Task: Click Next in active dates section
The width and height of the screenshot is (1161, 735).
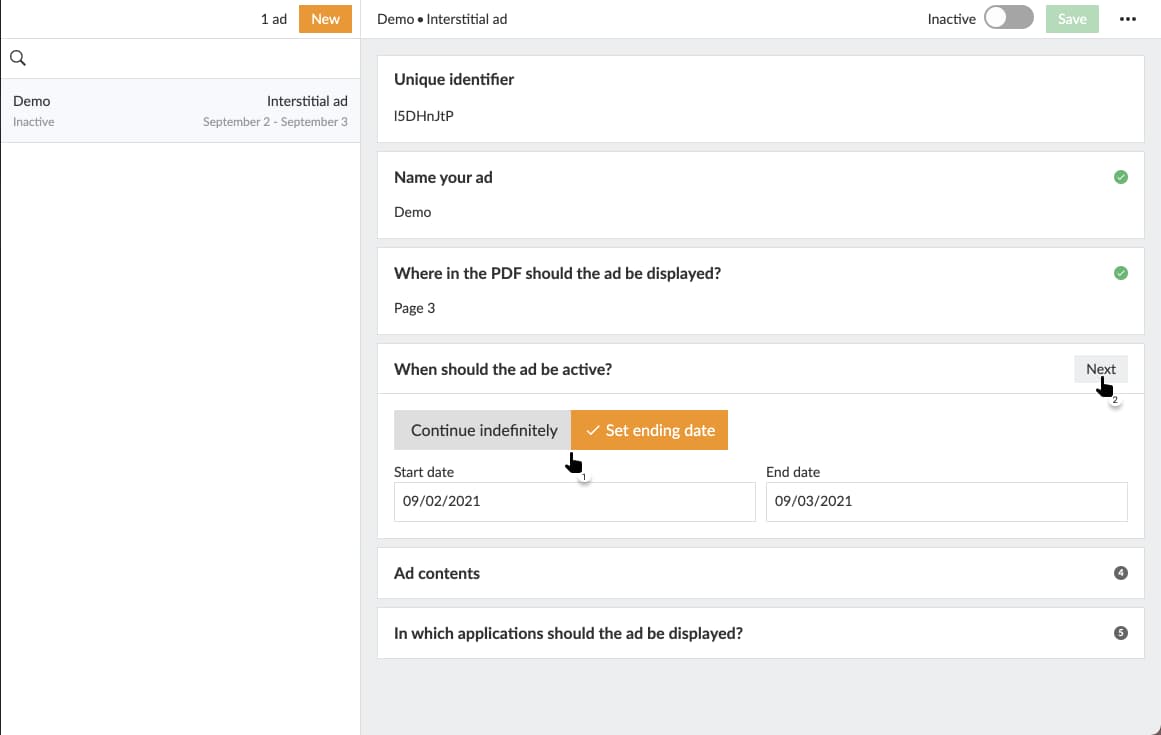Action: pos(1100,369)
